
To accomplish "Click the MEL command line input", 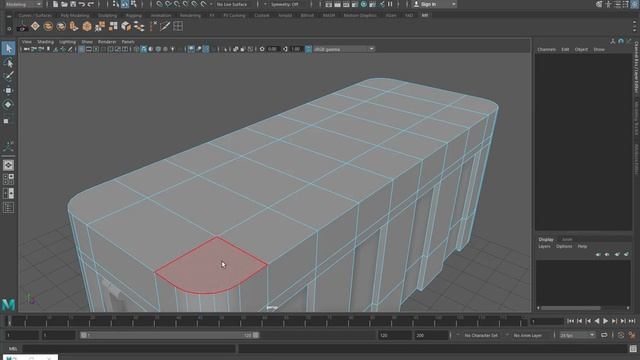I will coord(129,349).
